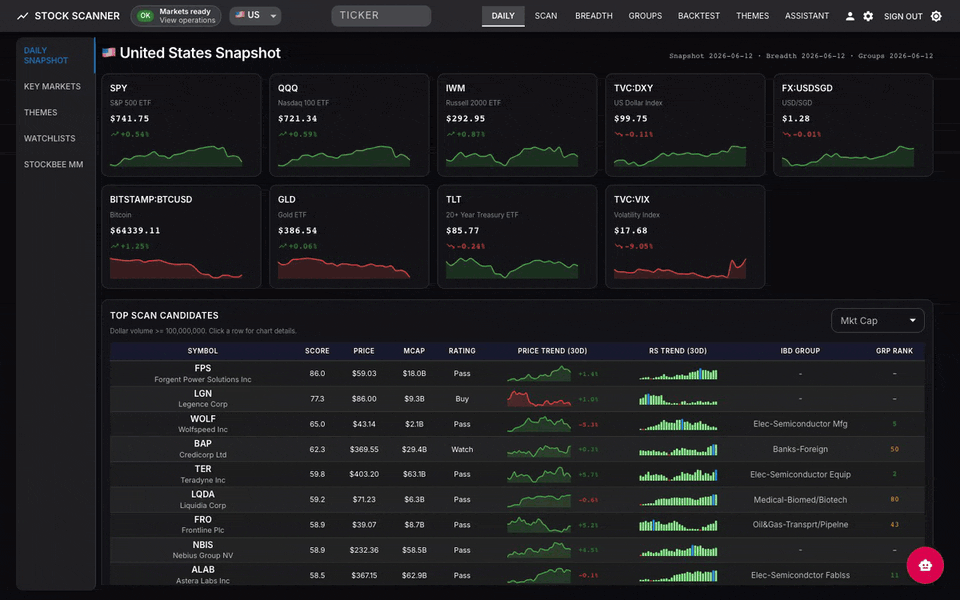Open the Mkt Cap sort dropdown
960x600 pixels.
coord(877,320)
